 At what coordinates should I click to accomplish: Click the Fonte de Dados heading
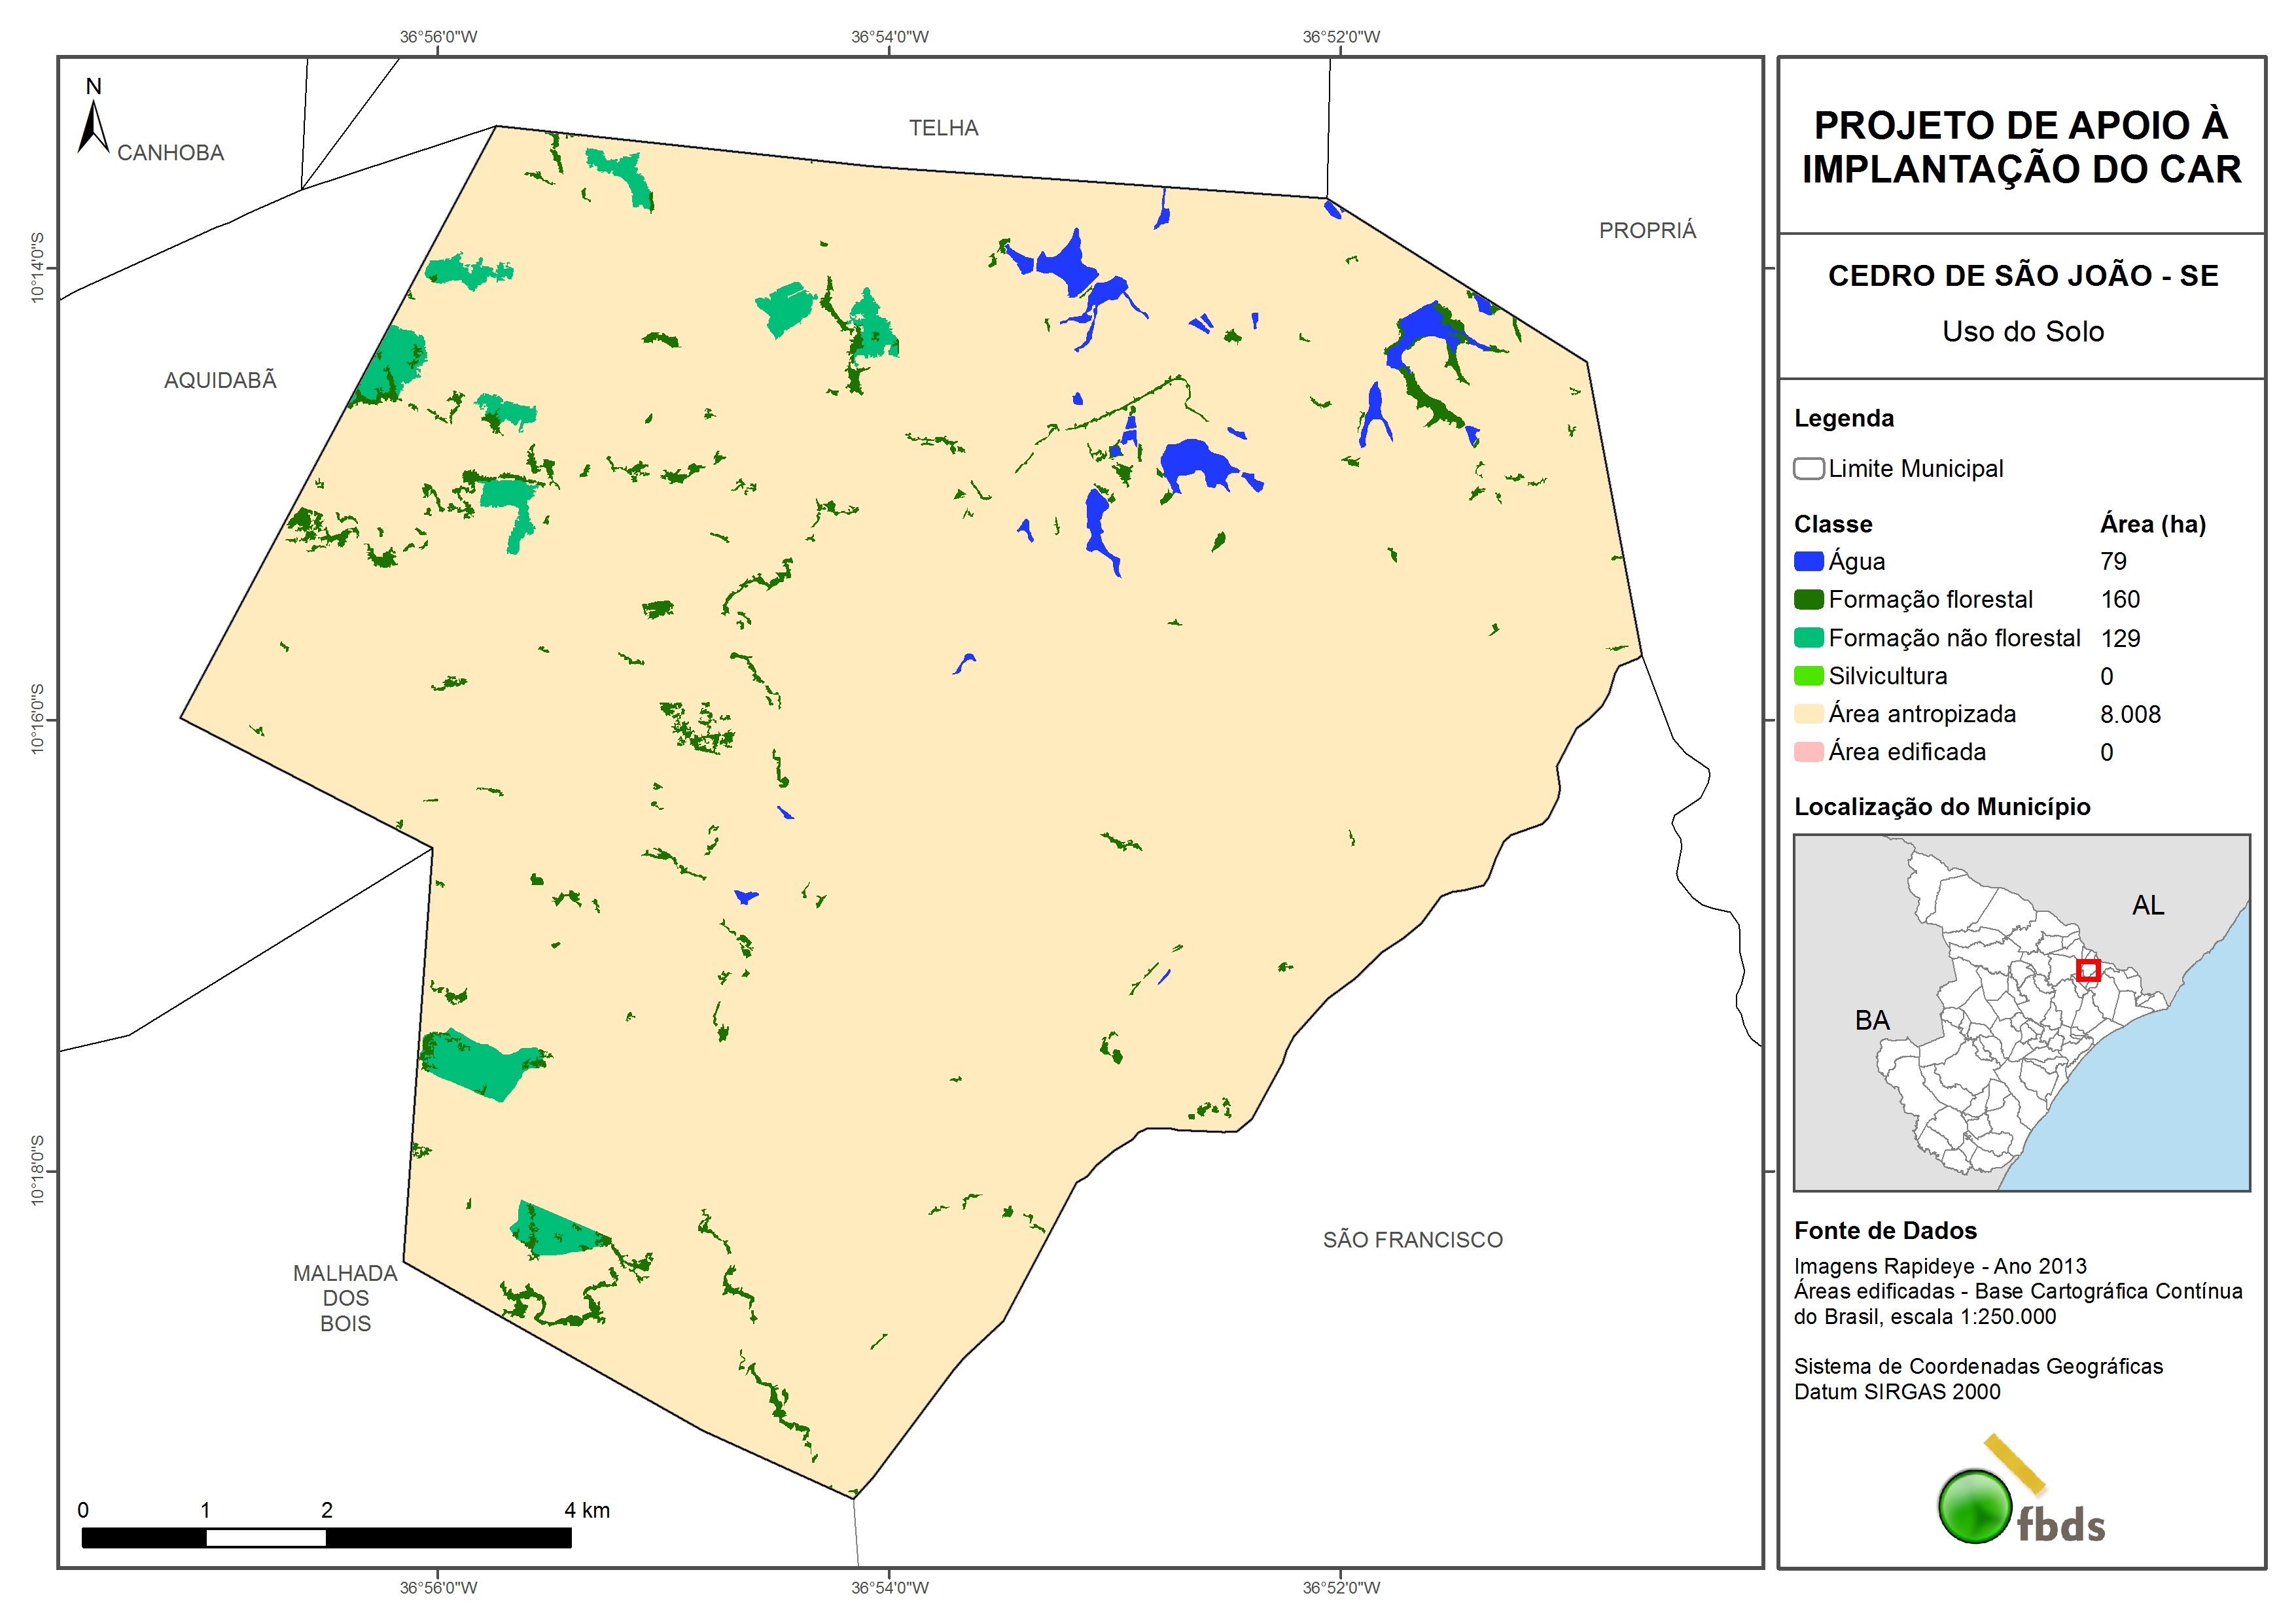1885,1230
